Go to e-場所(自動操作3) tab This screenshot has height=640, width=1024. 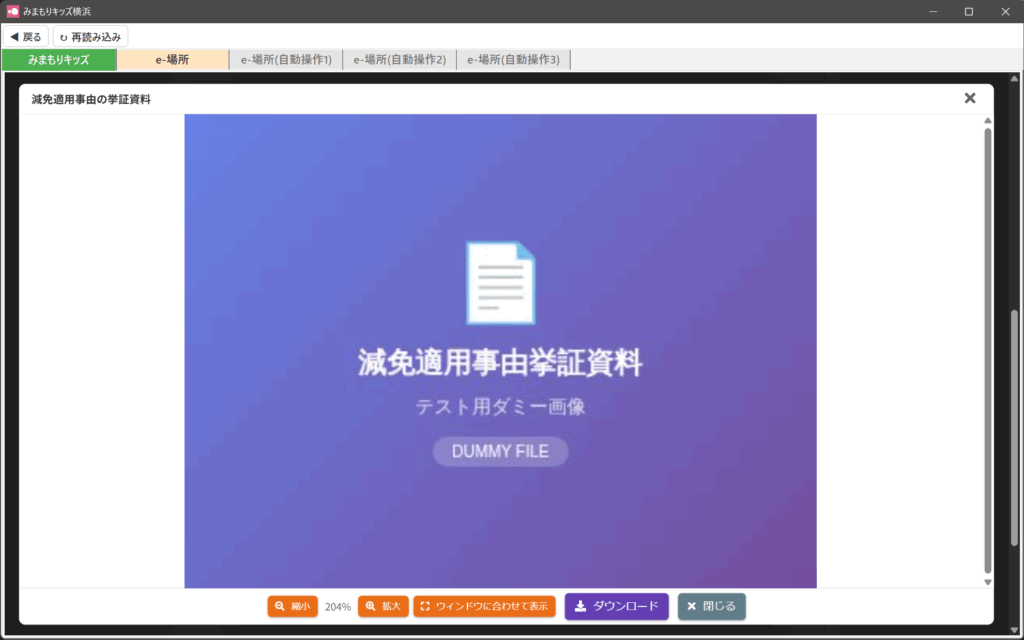click(513, 60)
